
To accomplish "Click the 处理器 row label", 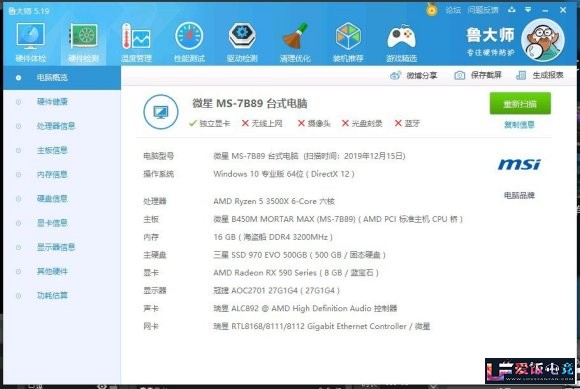I will 155,201.
